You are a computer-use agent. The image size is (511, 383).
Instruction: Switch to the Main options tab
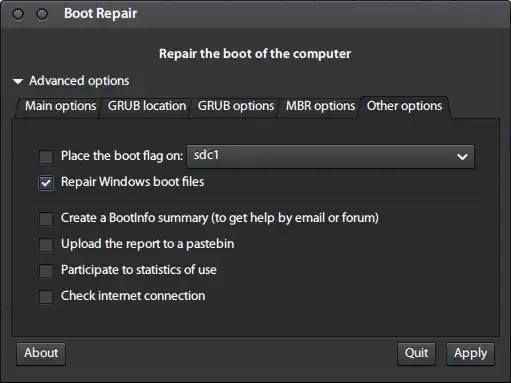(x=60, y=106)
